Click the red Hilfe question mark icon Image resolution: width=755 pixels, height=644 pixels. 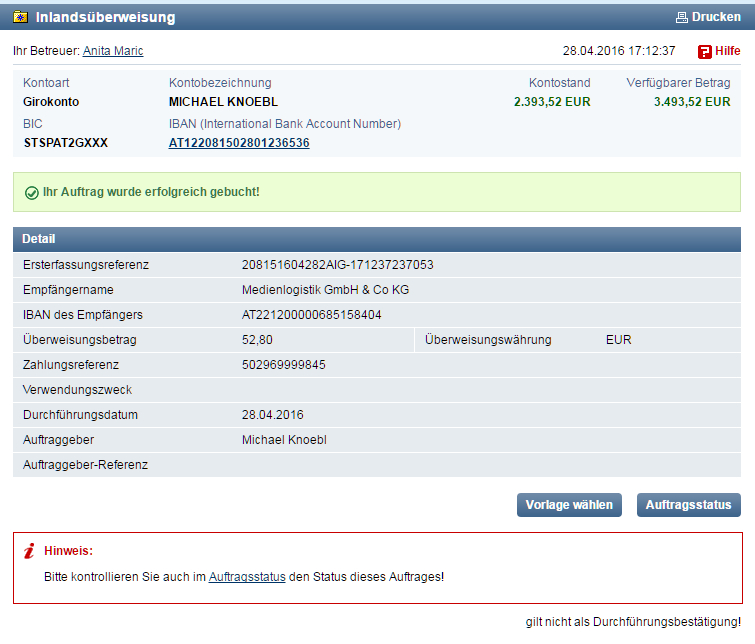click(x=704, y=52)
